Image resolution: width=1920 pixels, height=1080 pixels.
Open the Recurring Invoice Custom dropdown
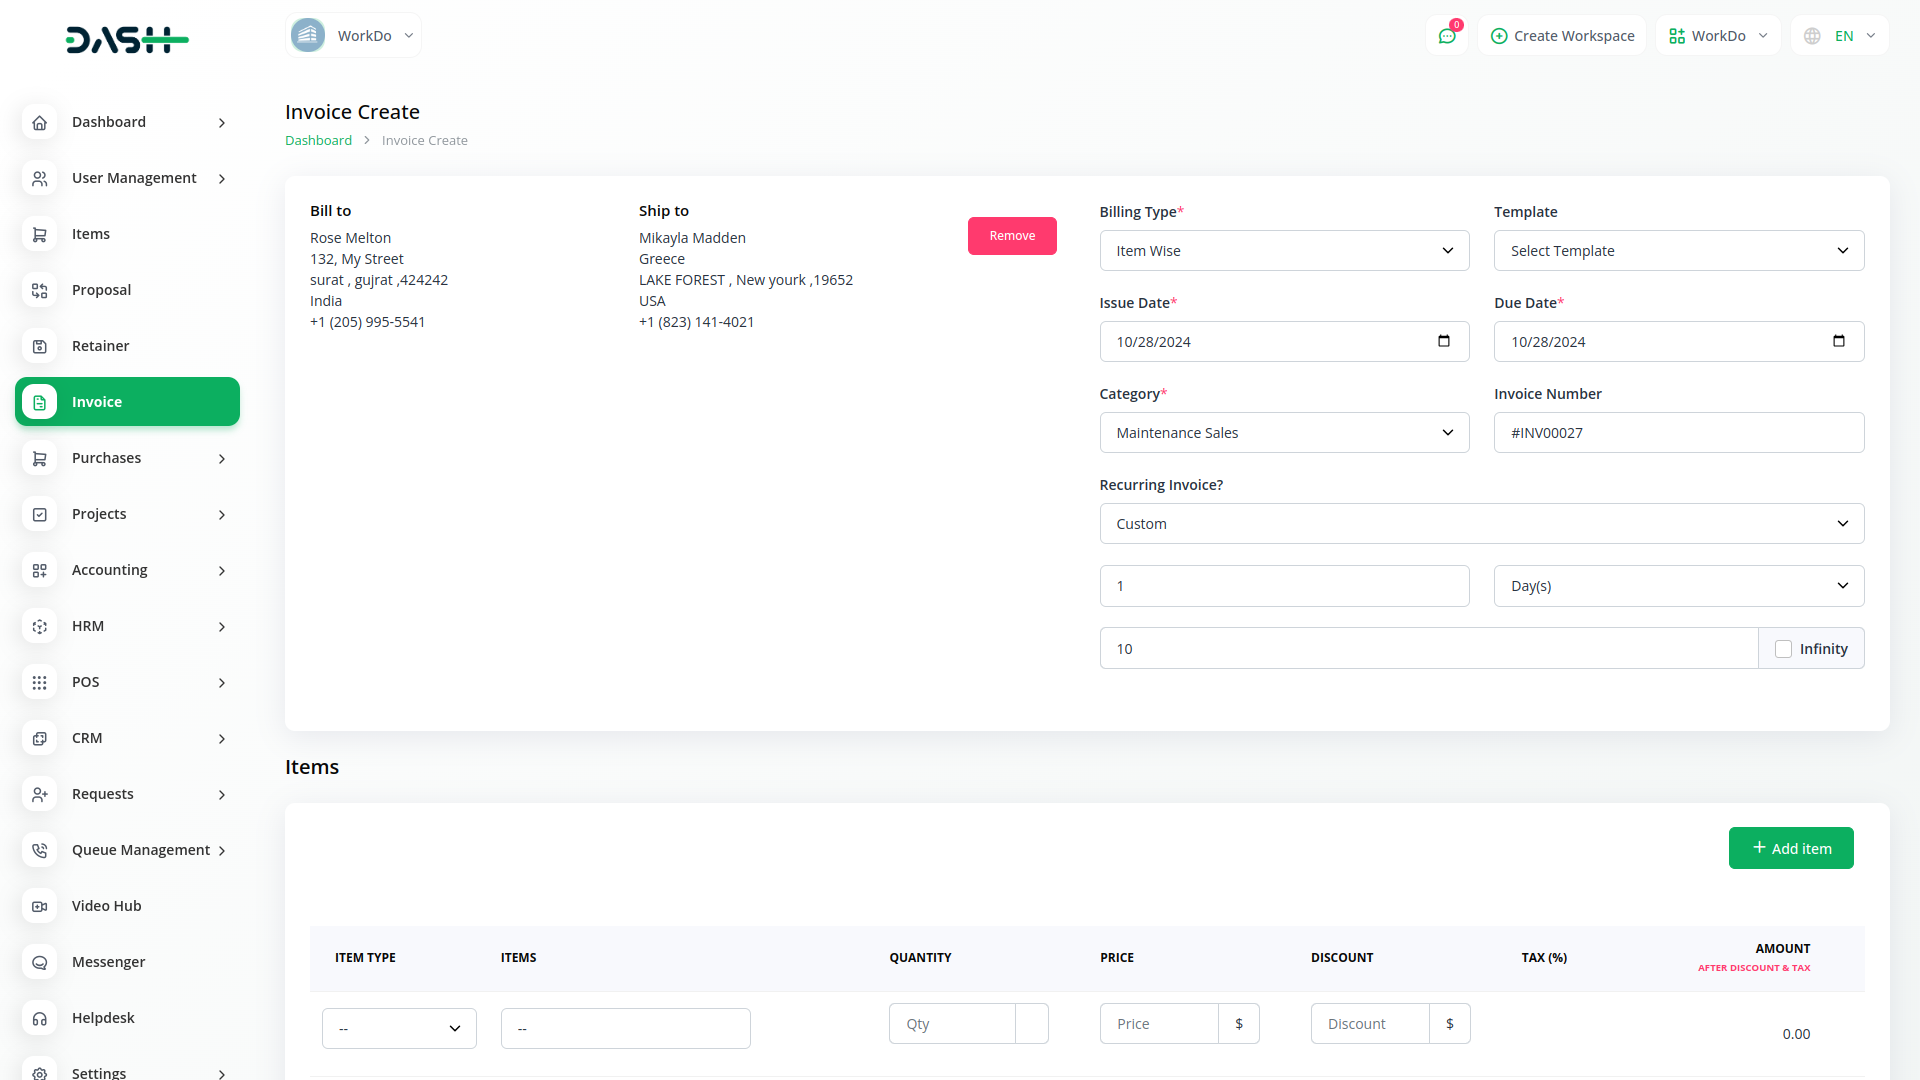tap(1481, 524)
